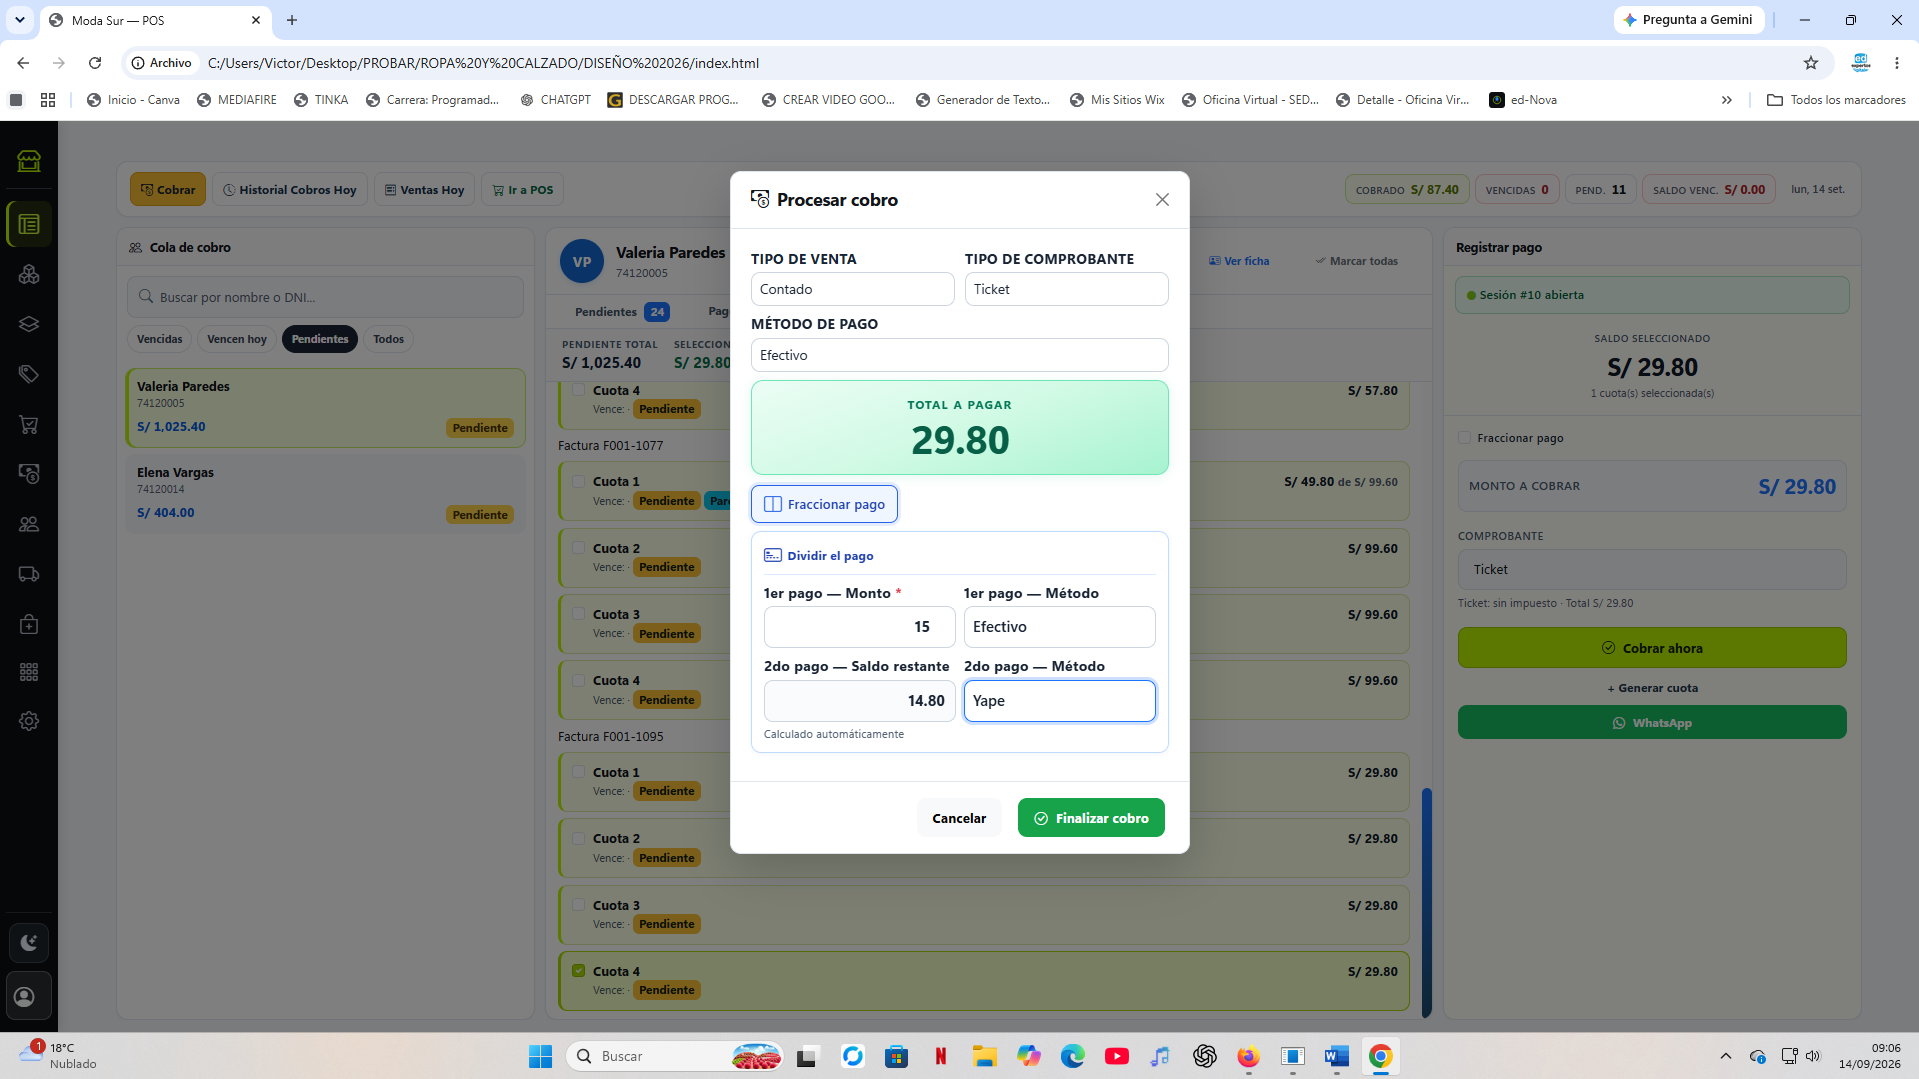Open the Método de pago Efectivo dropdown
The image size is (1919, 1079).
pos(959,355)
